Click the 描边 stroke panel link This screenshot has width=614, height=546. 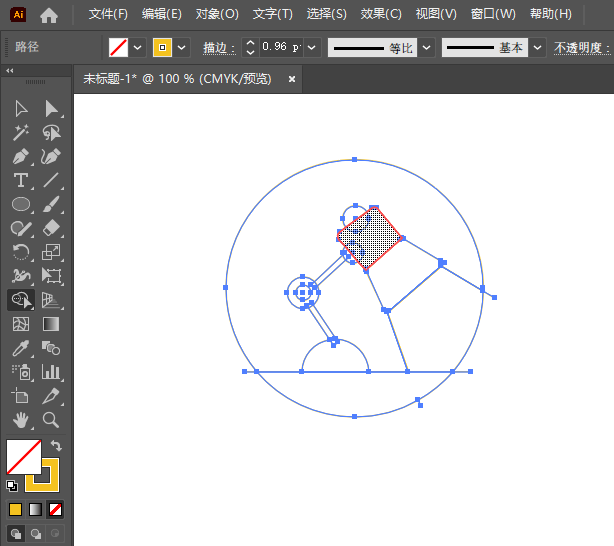click(x=219, y=48)
